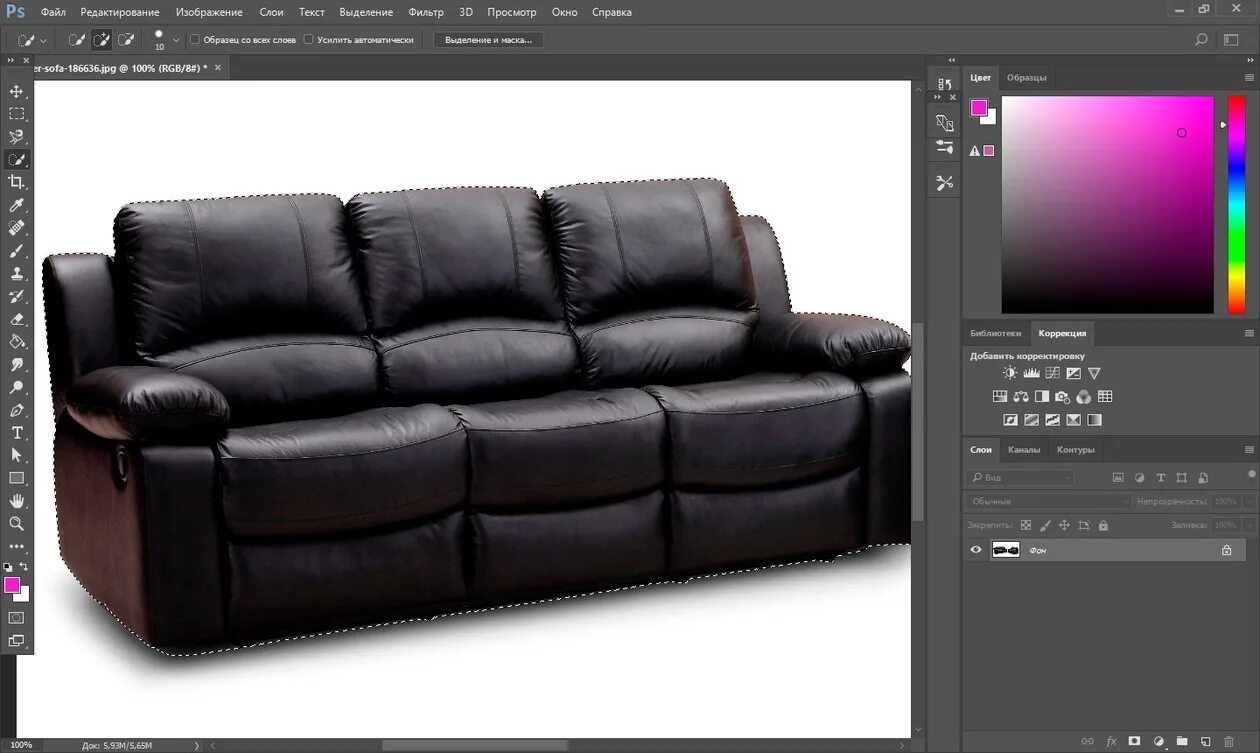Click the 'Выделение и маска...' button
Viewport: 1260px width, 753px height.
coord(488,40)
